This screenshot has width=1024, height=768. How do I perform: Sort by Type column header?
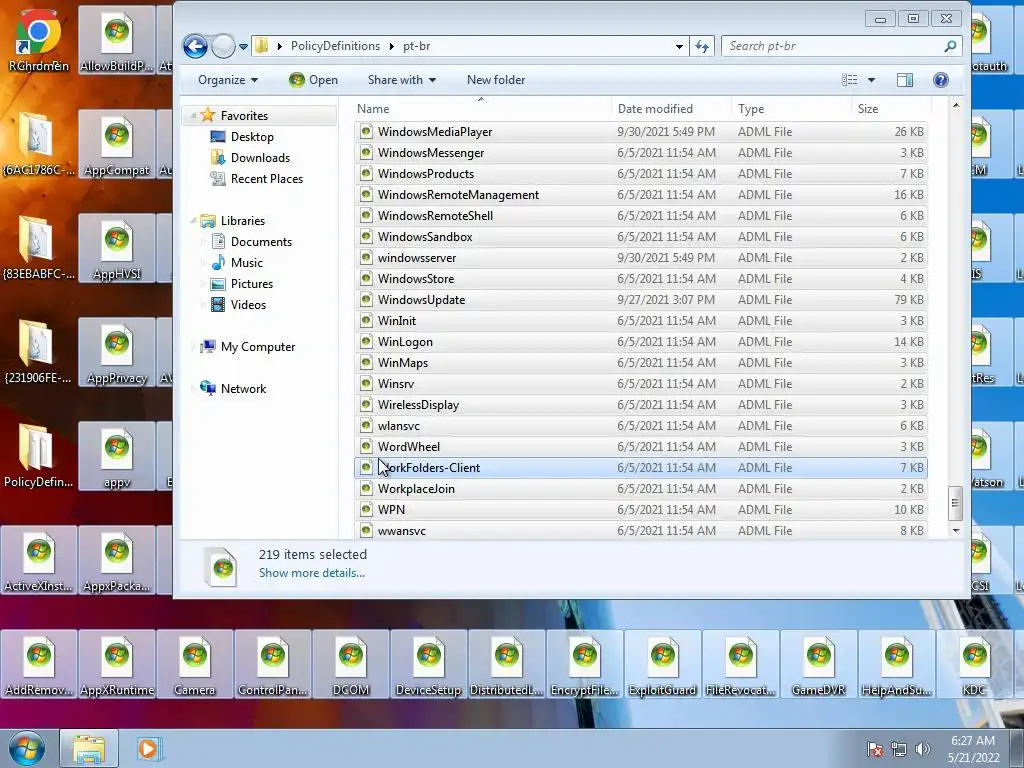(x=791, y=108)
